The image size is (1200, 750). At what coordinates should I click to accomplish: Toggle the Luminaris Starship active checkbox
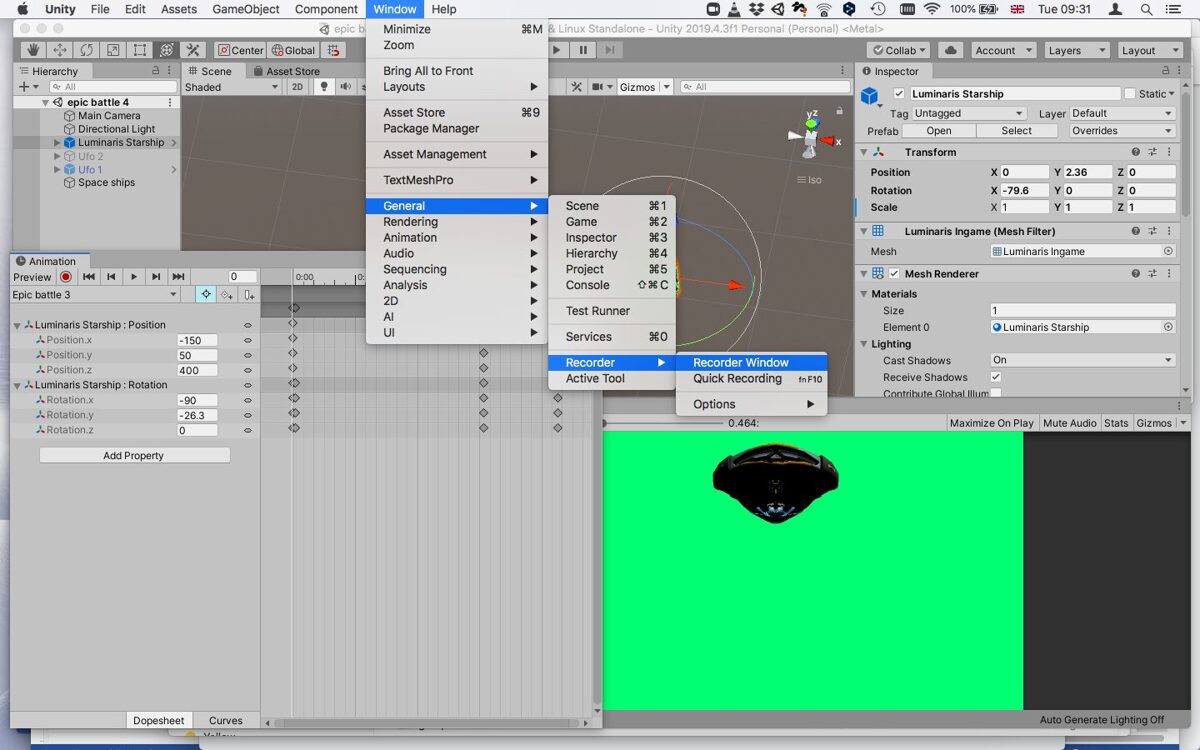click(899, 94)
